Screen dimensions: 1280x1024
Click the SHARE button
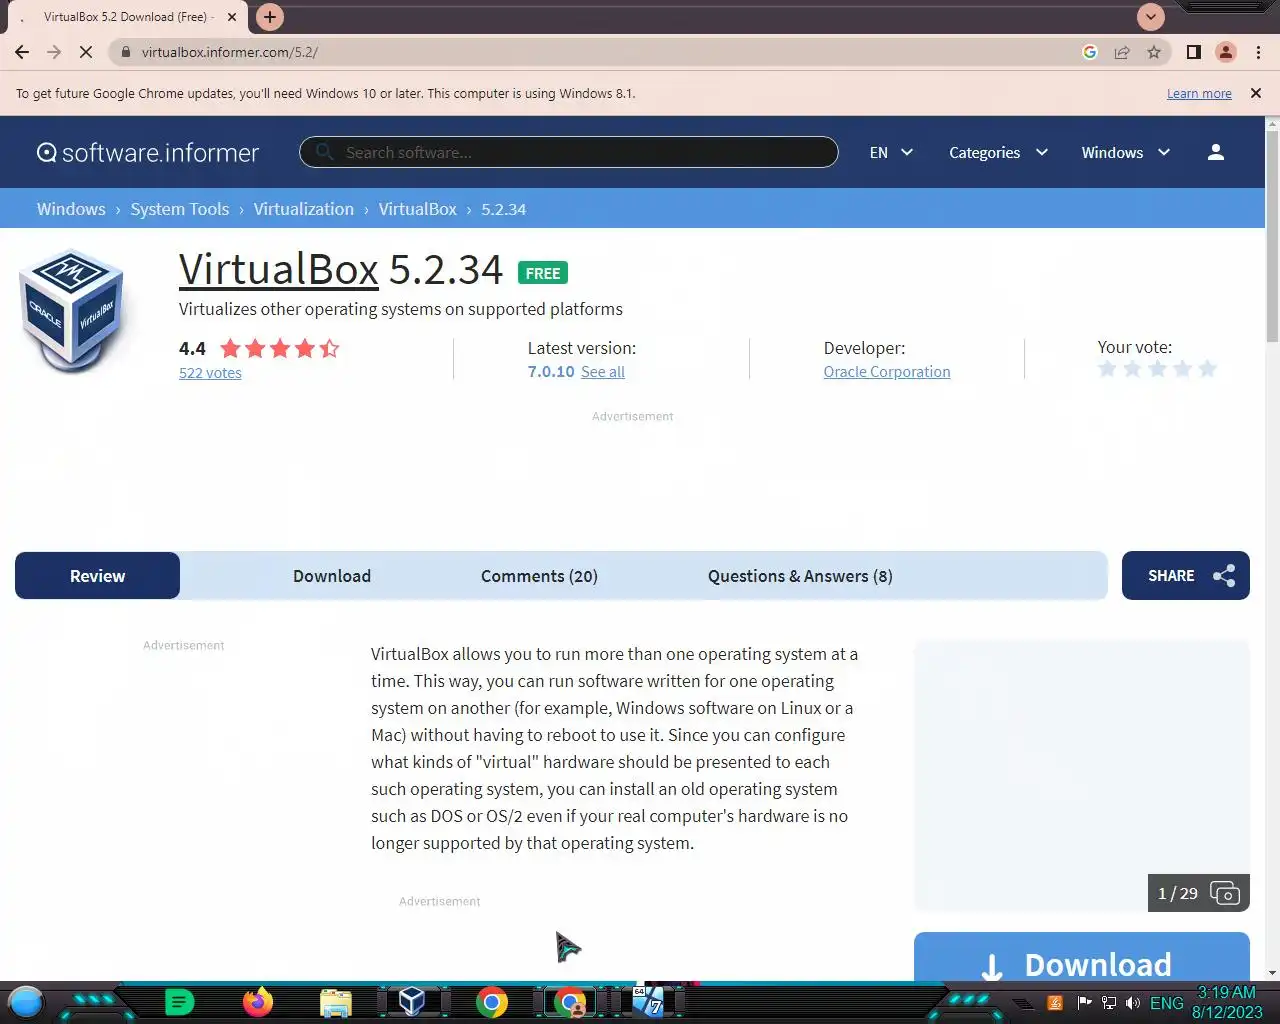pyautogui.click(x=1186, y=576)
